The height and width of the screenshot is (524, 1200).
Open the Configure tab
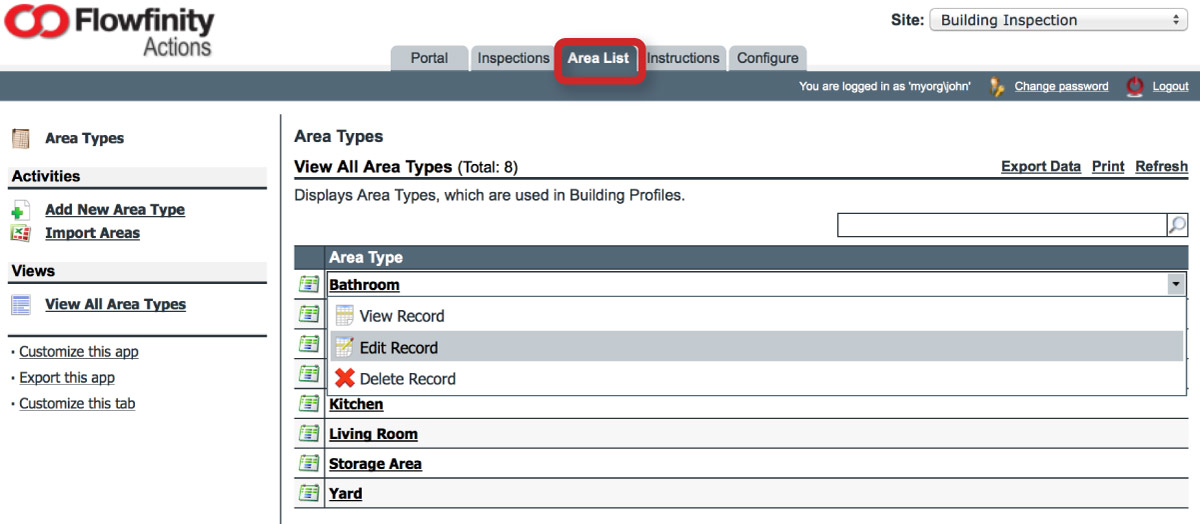[x=768, y=58]
